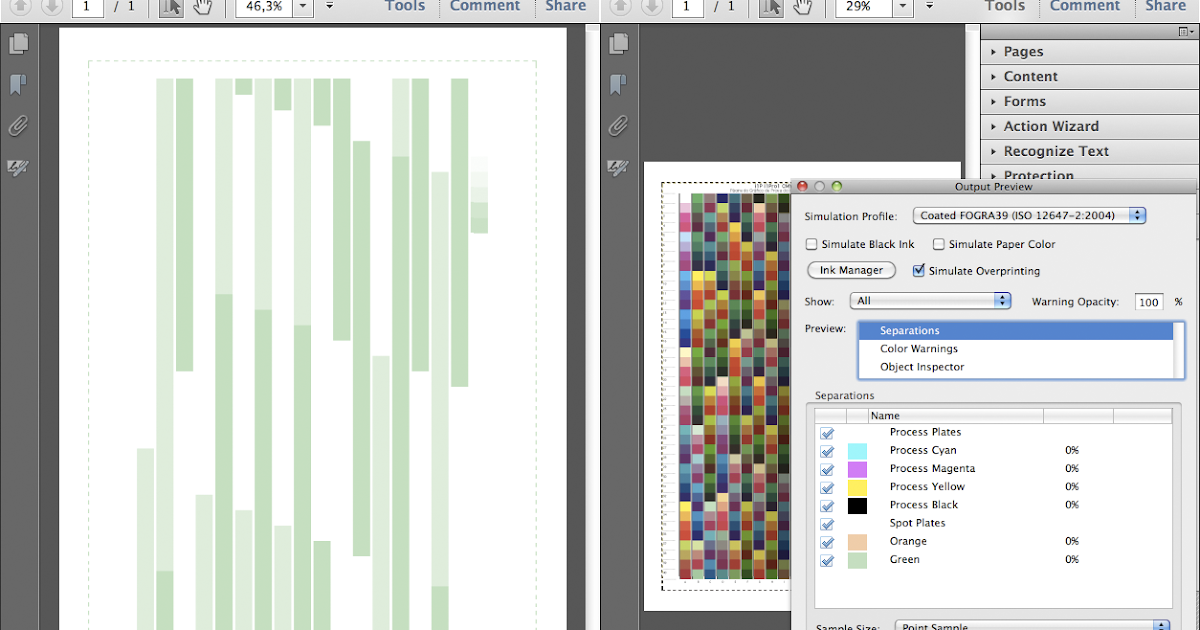
Task: Open Comment pane in right window
Action: click(1085, 6)
